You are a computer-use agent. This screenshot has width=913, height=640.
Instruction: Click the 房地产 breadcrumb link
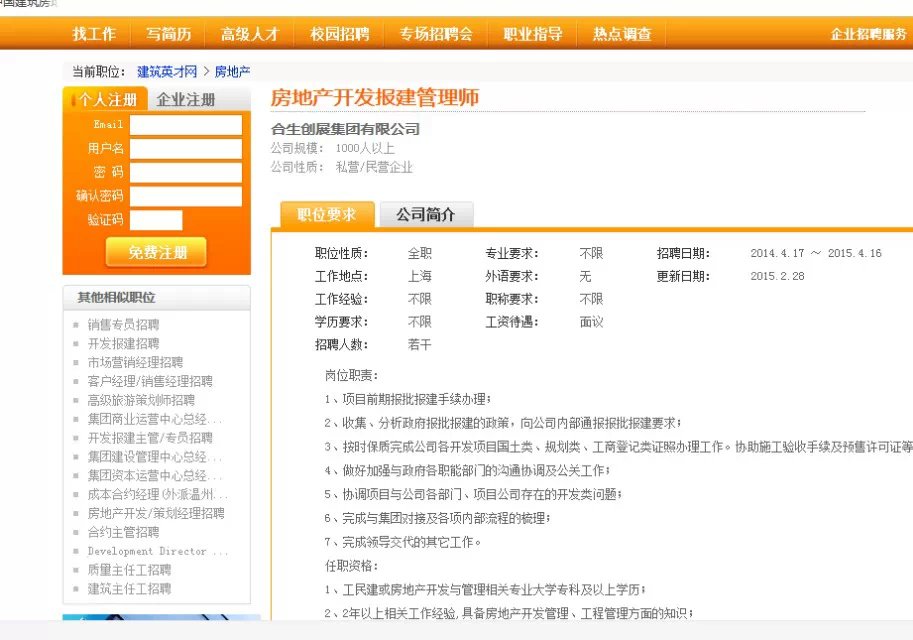[233, 72]
